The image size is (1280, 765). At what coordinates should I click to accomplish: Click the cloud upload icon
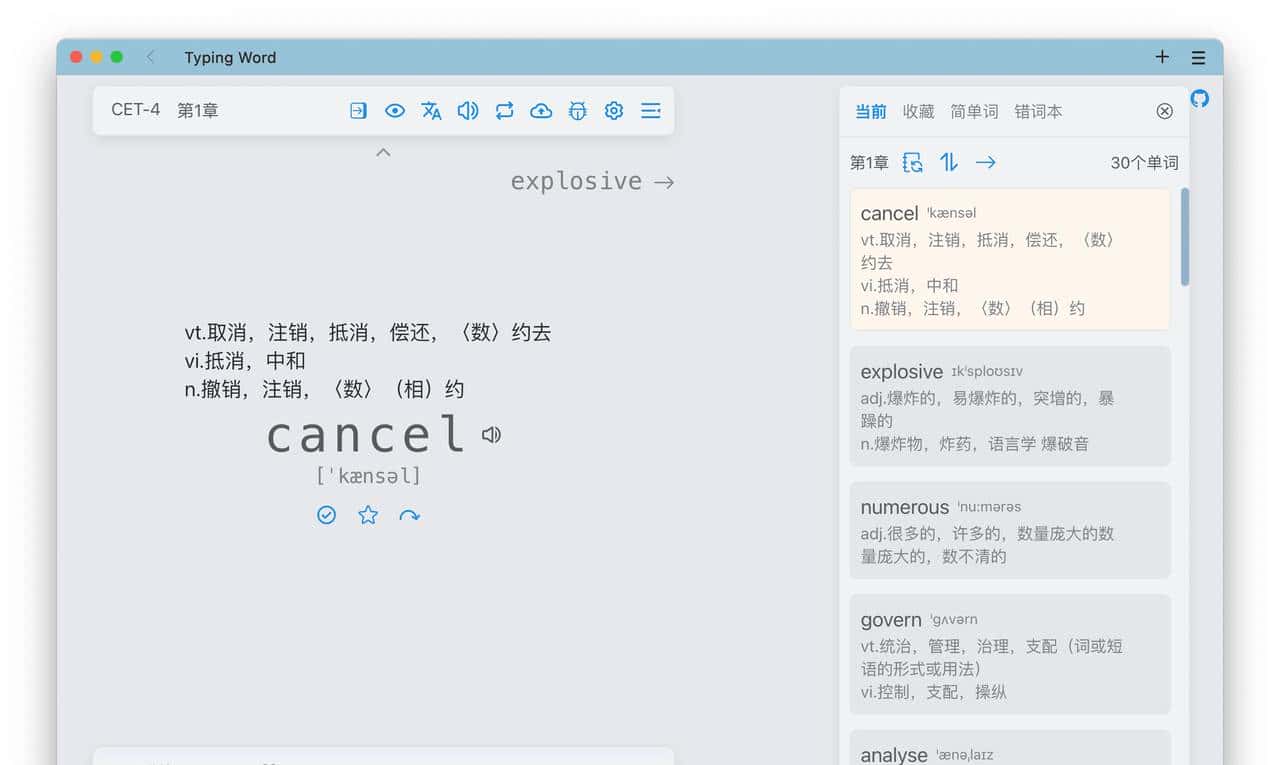541,110
